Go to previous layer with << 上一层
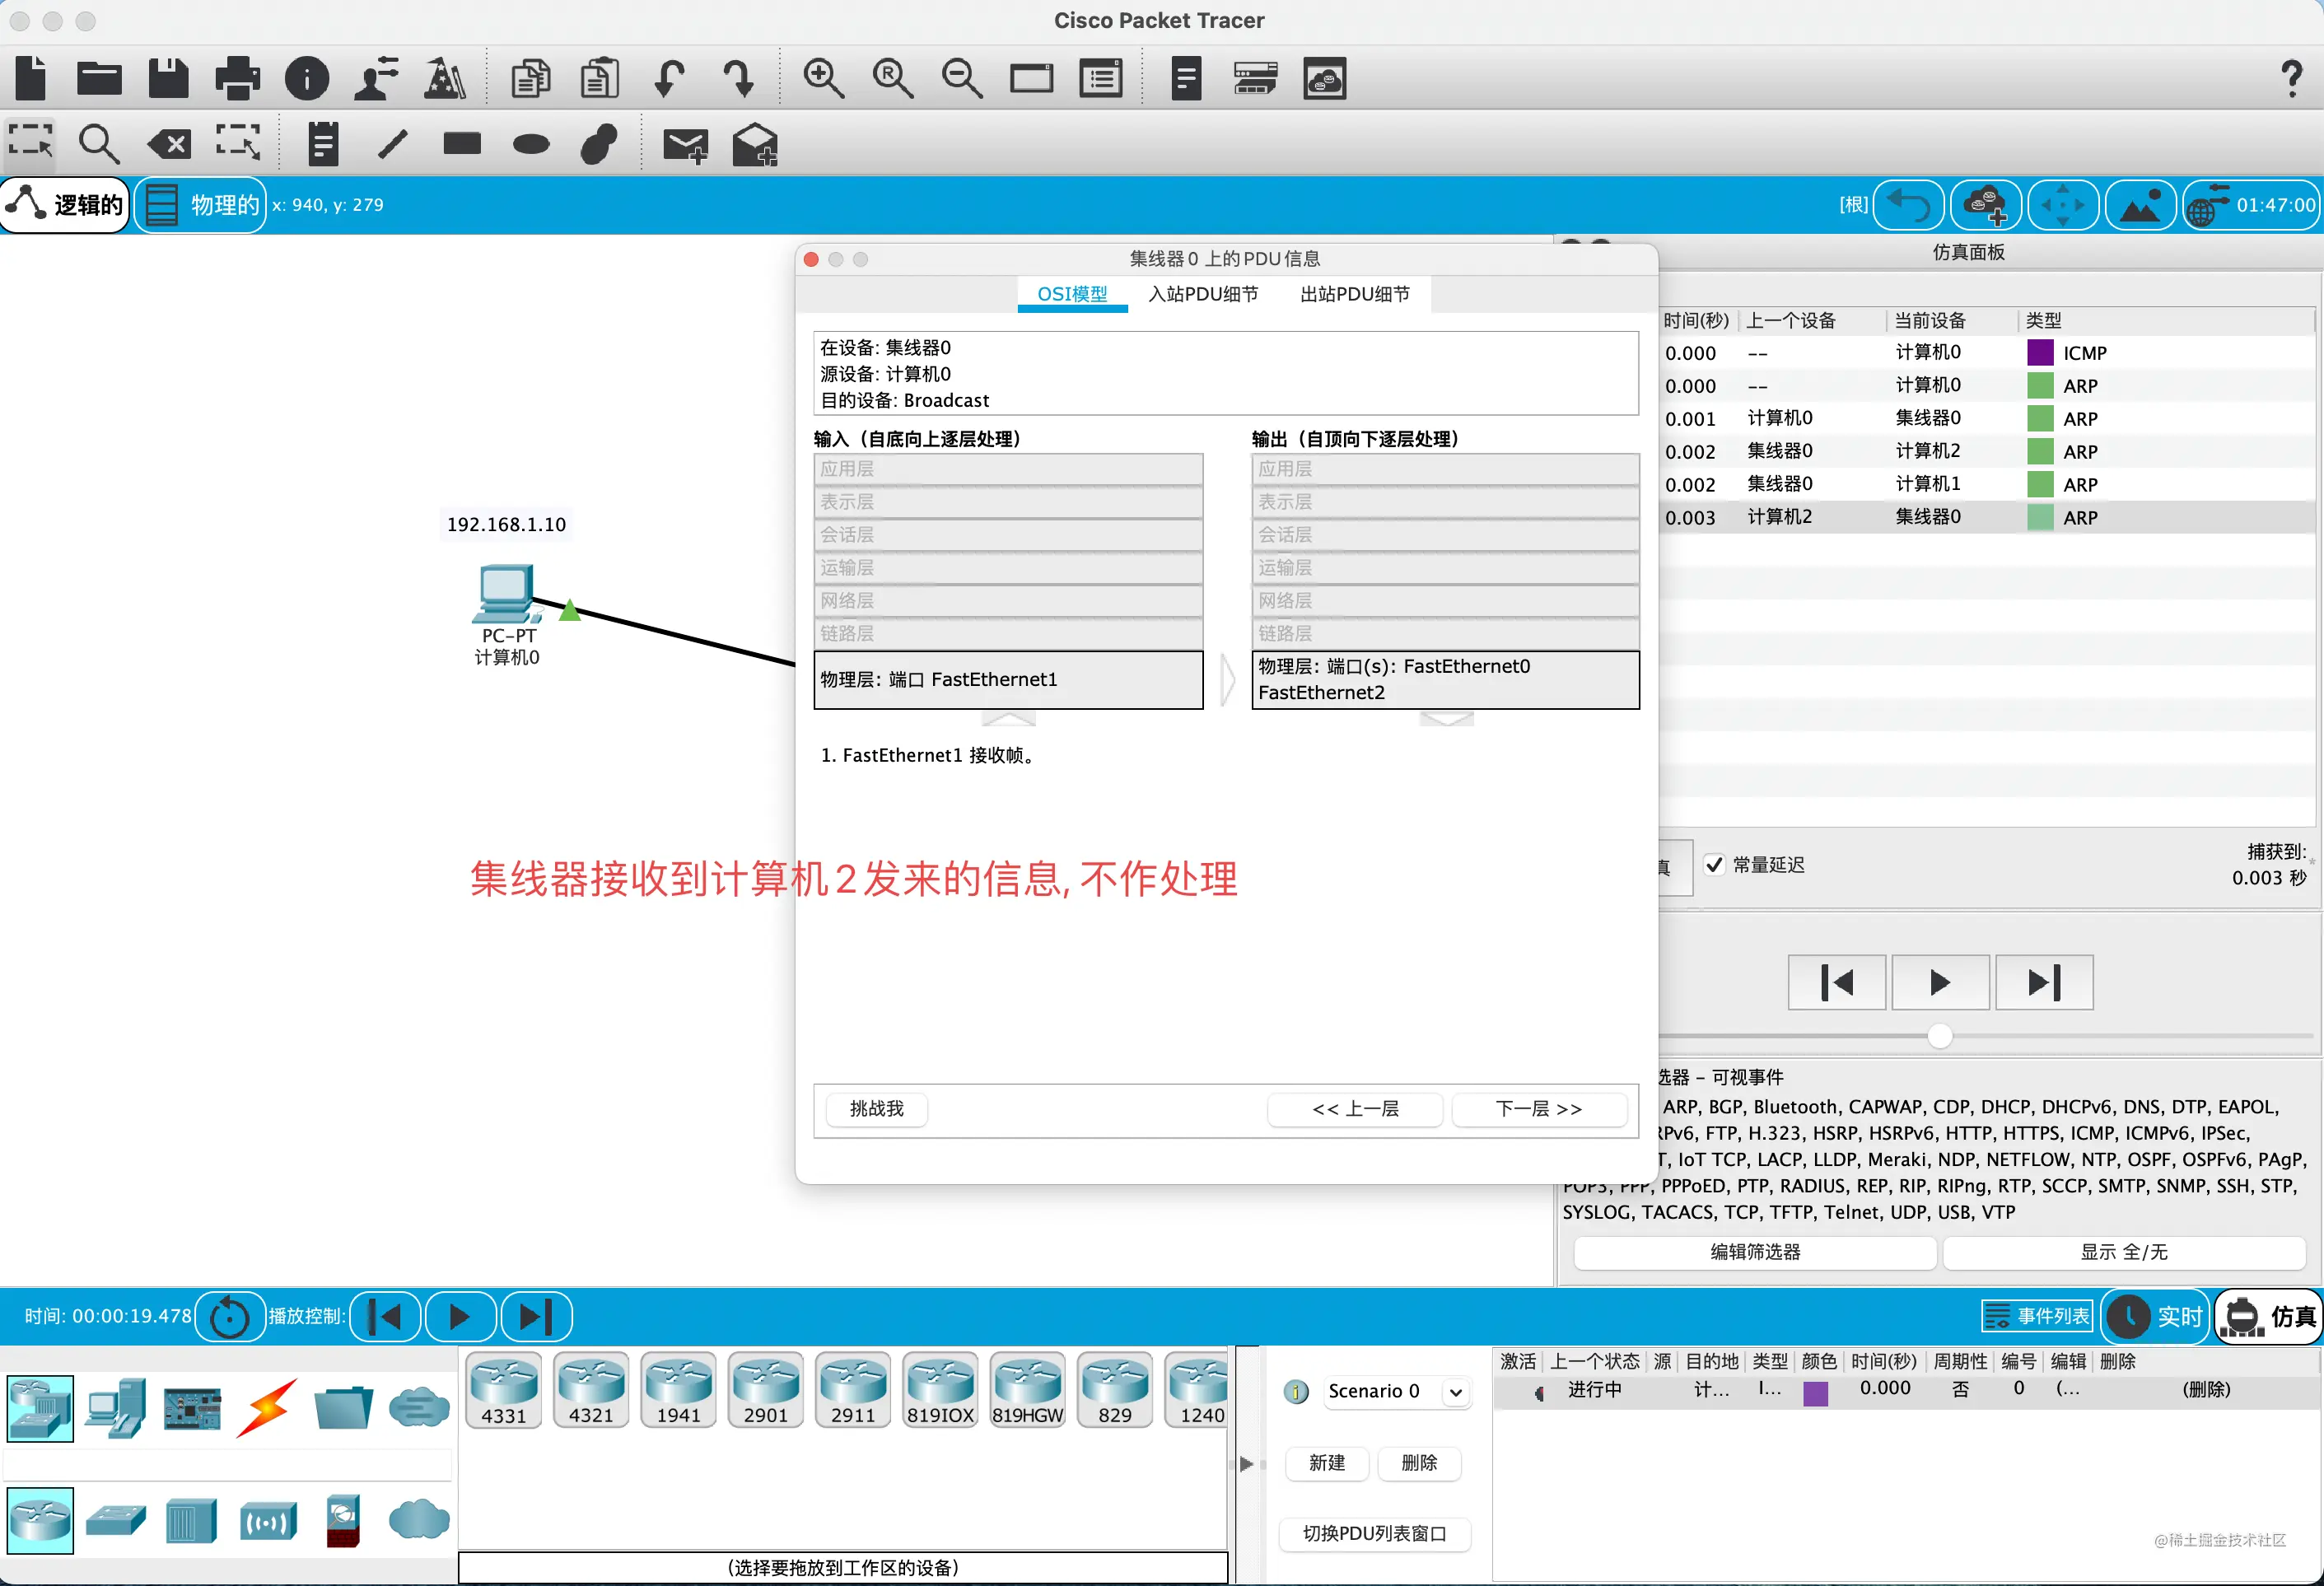 tap(1355, 1109)
